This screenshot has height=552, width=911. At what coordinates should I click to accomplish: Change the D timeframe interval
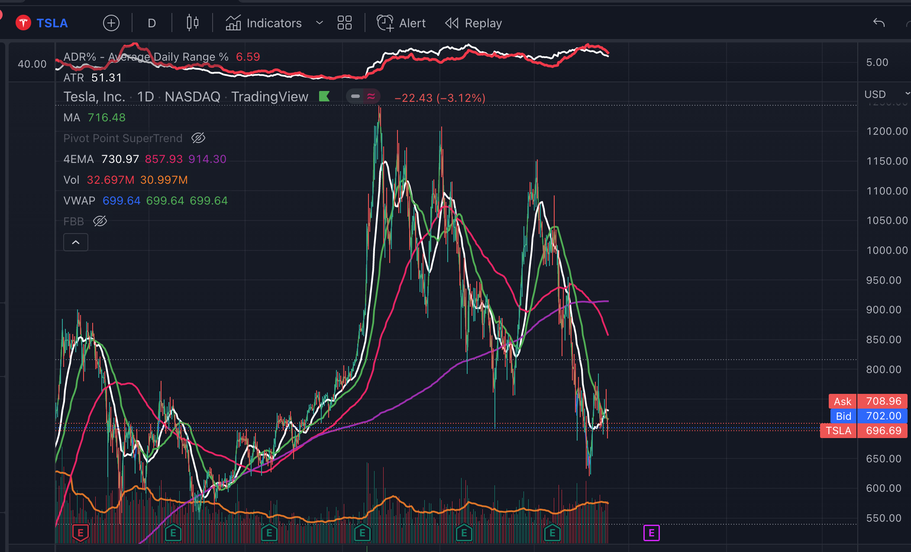[152, 23]
